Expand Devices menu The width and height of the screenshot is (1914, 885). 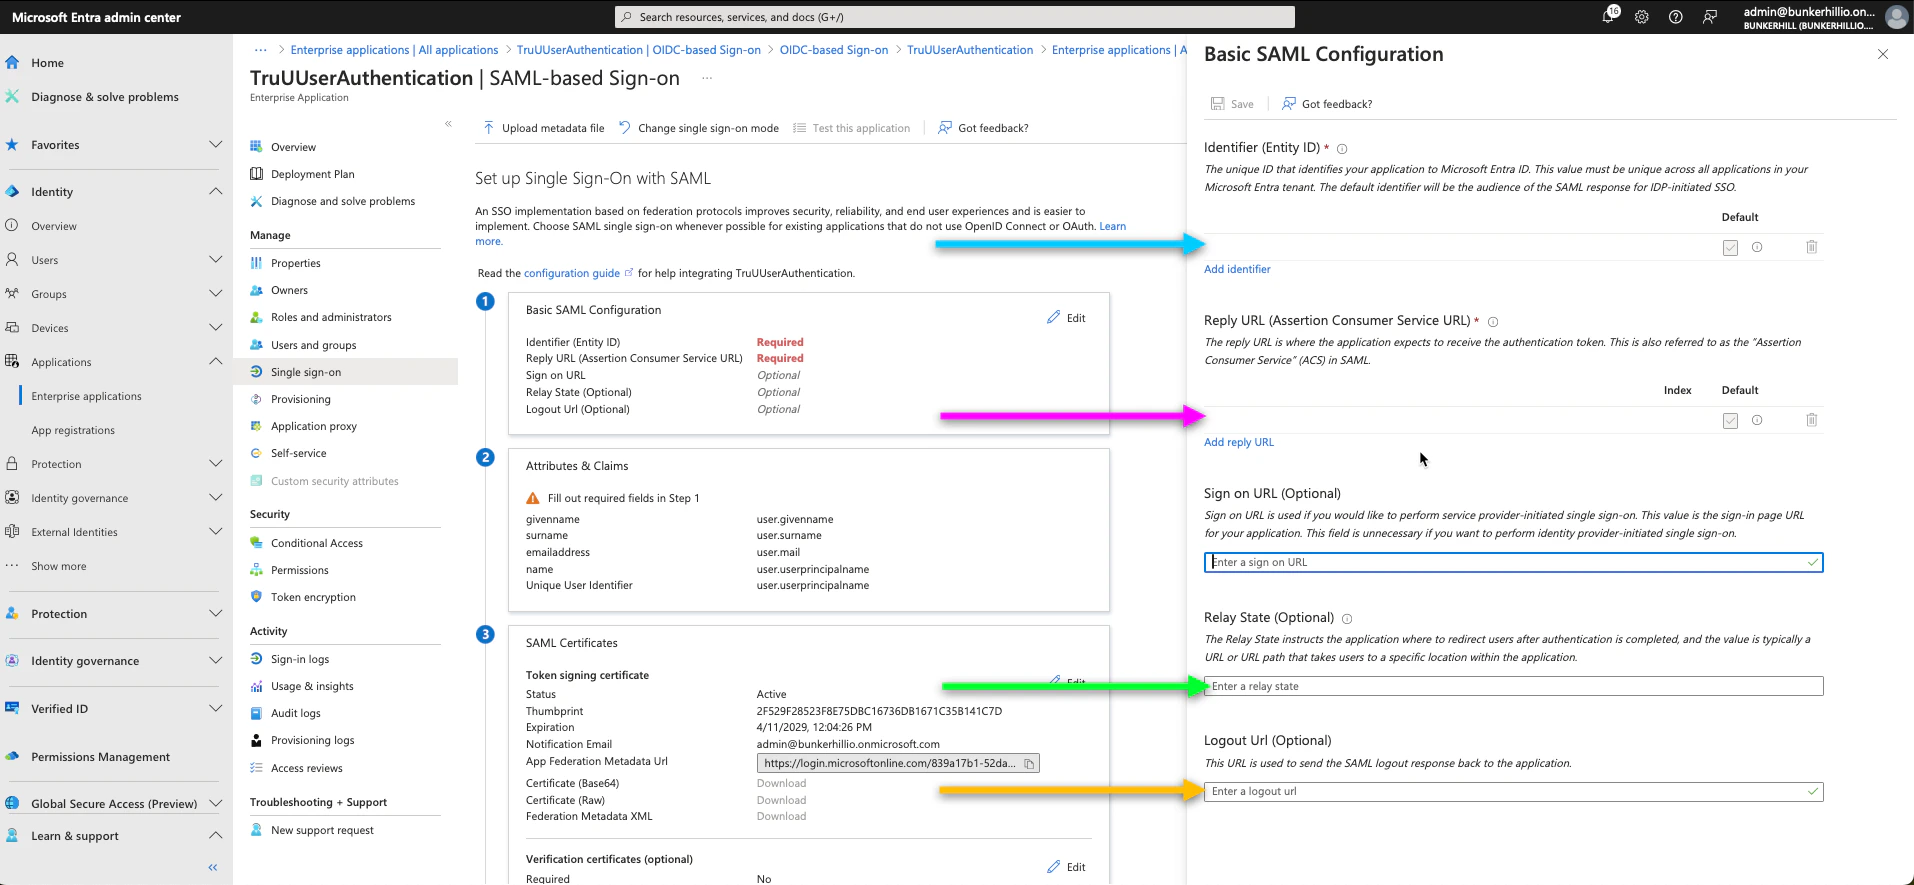215,328
